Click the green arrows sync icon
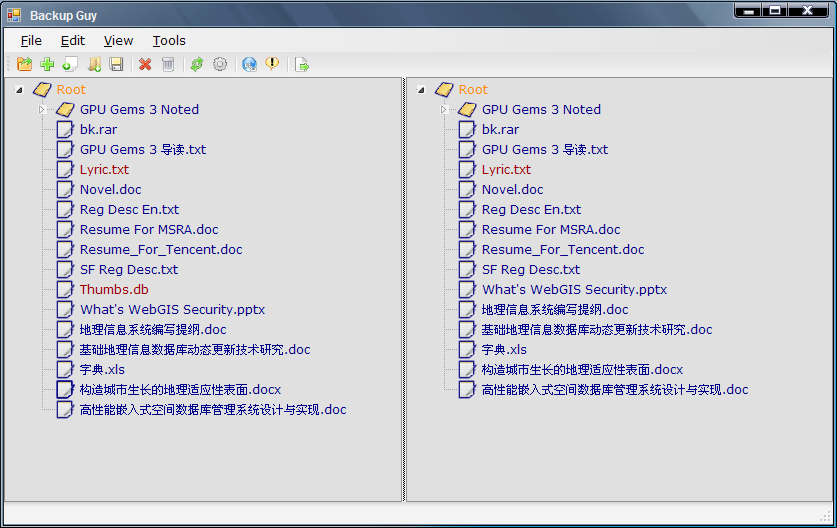The width and height of the screenshot is (837, 528). click(197, 65)
